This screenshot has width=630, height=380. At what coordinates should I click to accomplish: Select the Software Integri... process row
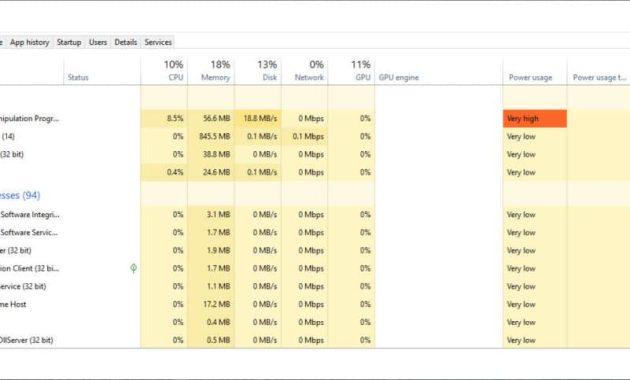pyautogui.click(x=29, y=215)
